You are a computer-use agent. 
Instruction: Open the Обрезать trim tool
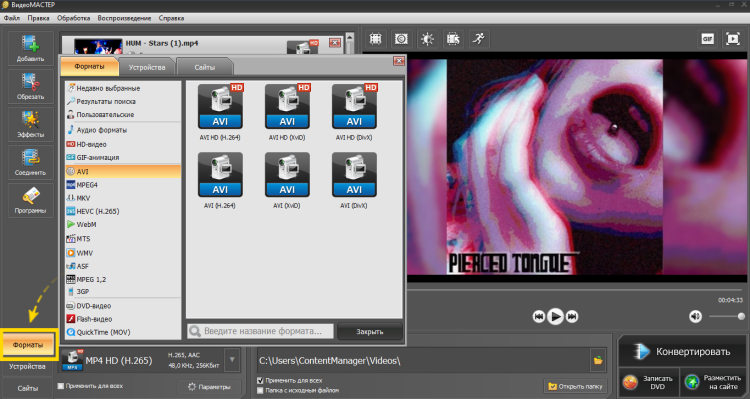(30, 86)
